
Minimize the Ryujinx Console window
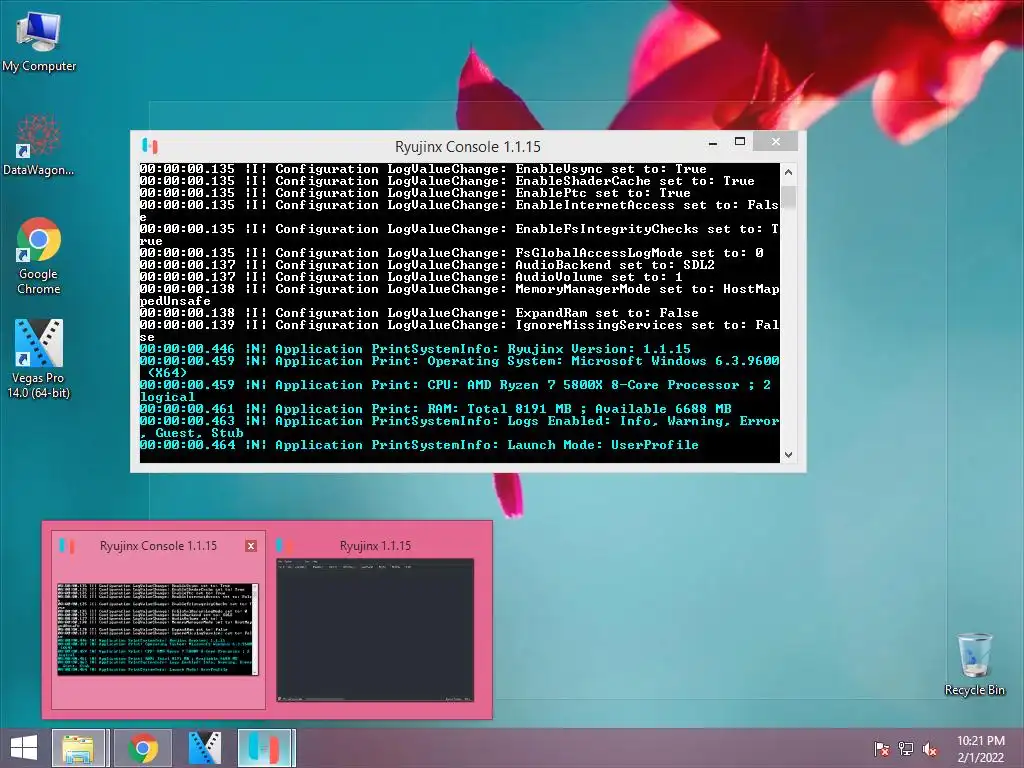(x=713, y=142)
